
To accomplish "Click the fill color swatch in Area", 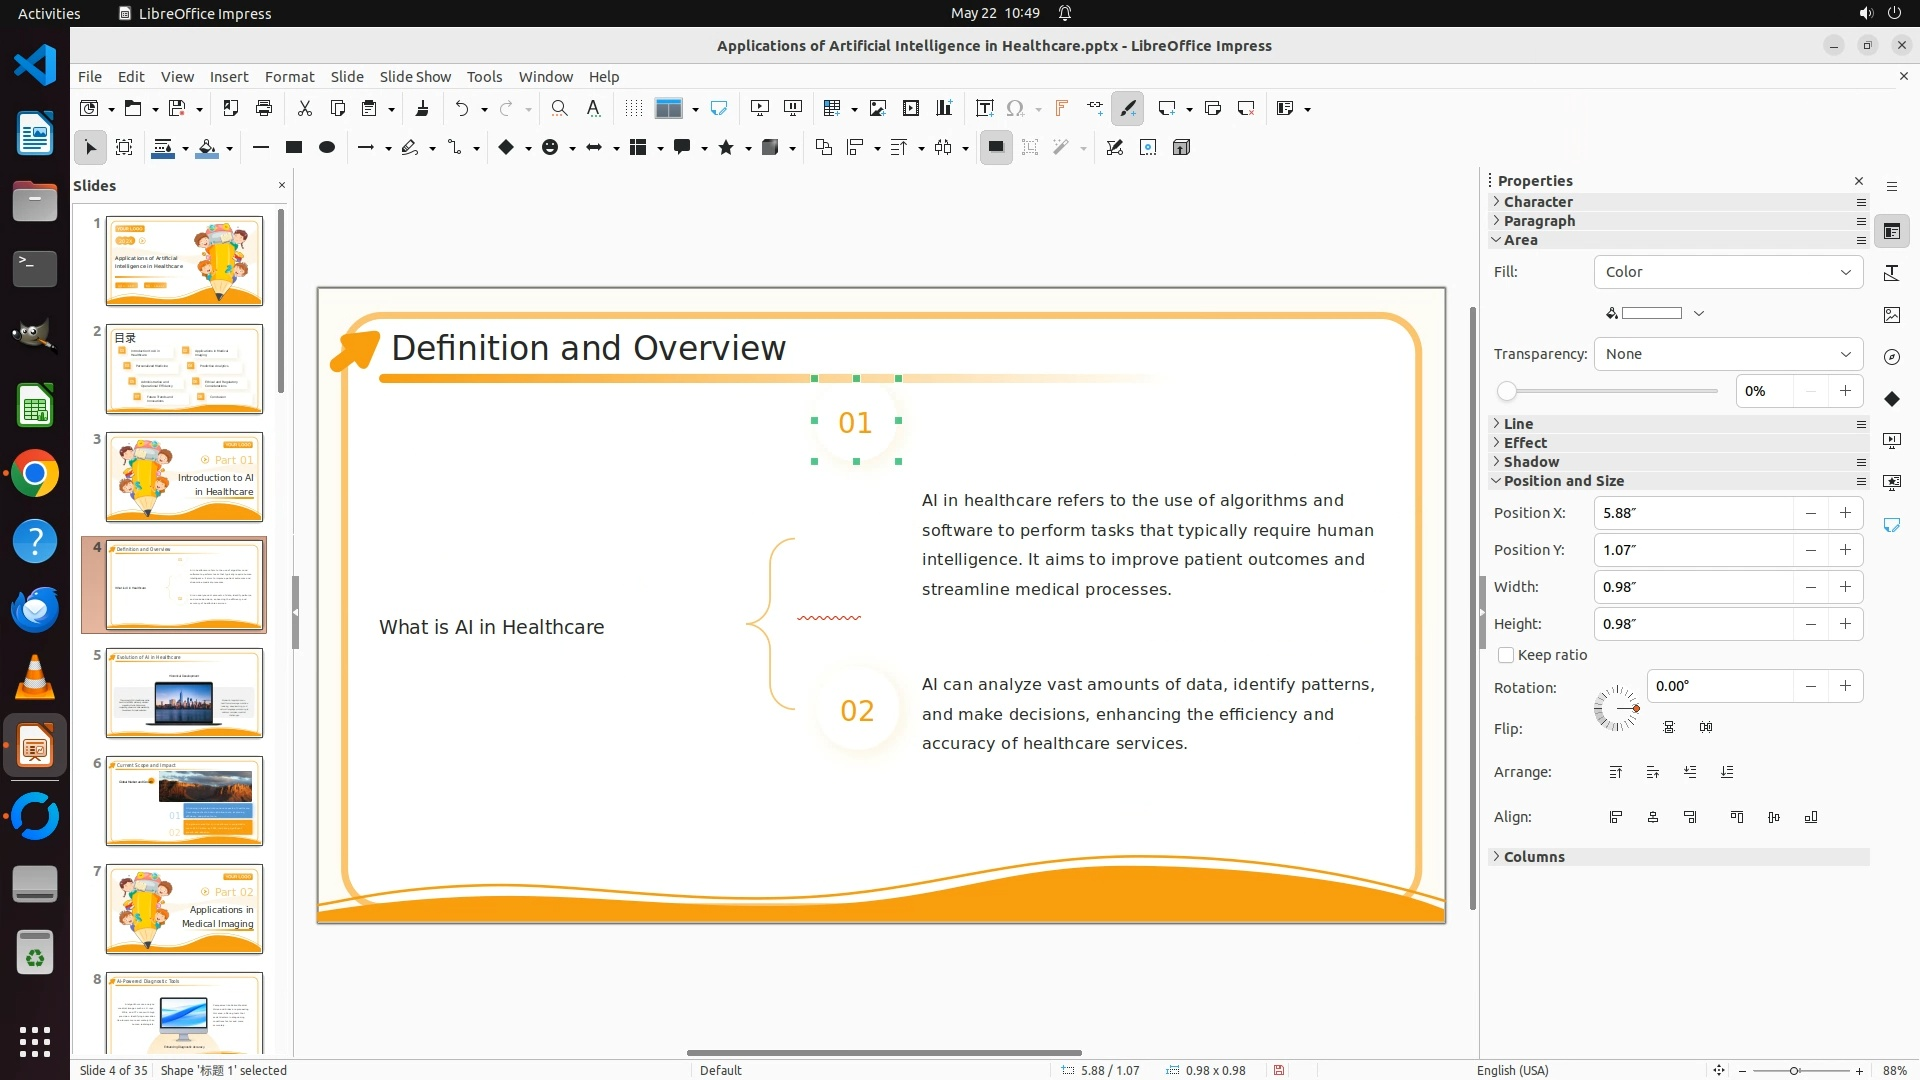I will click(1651, 313).
